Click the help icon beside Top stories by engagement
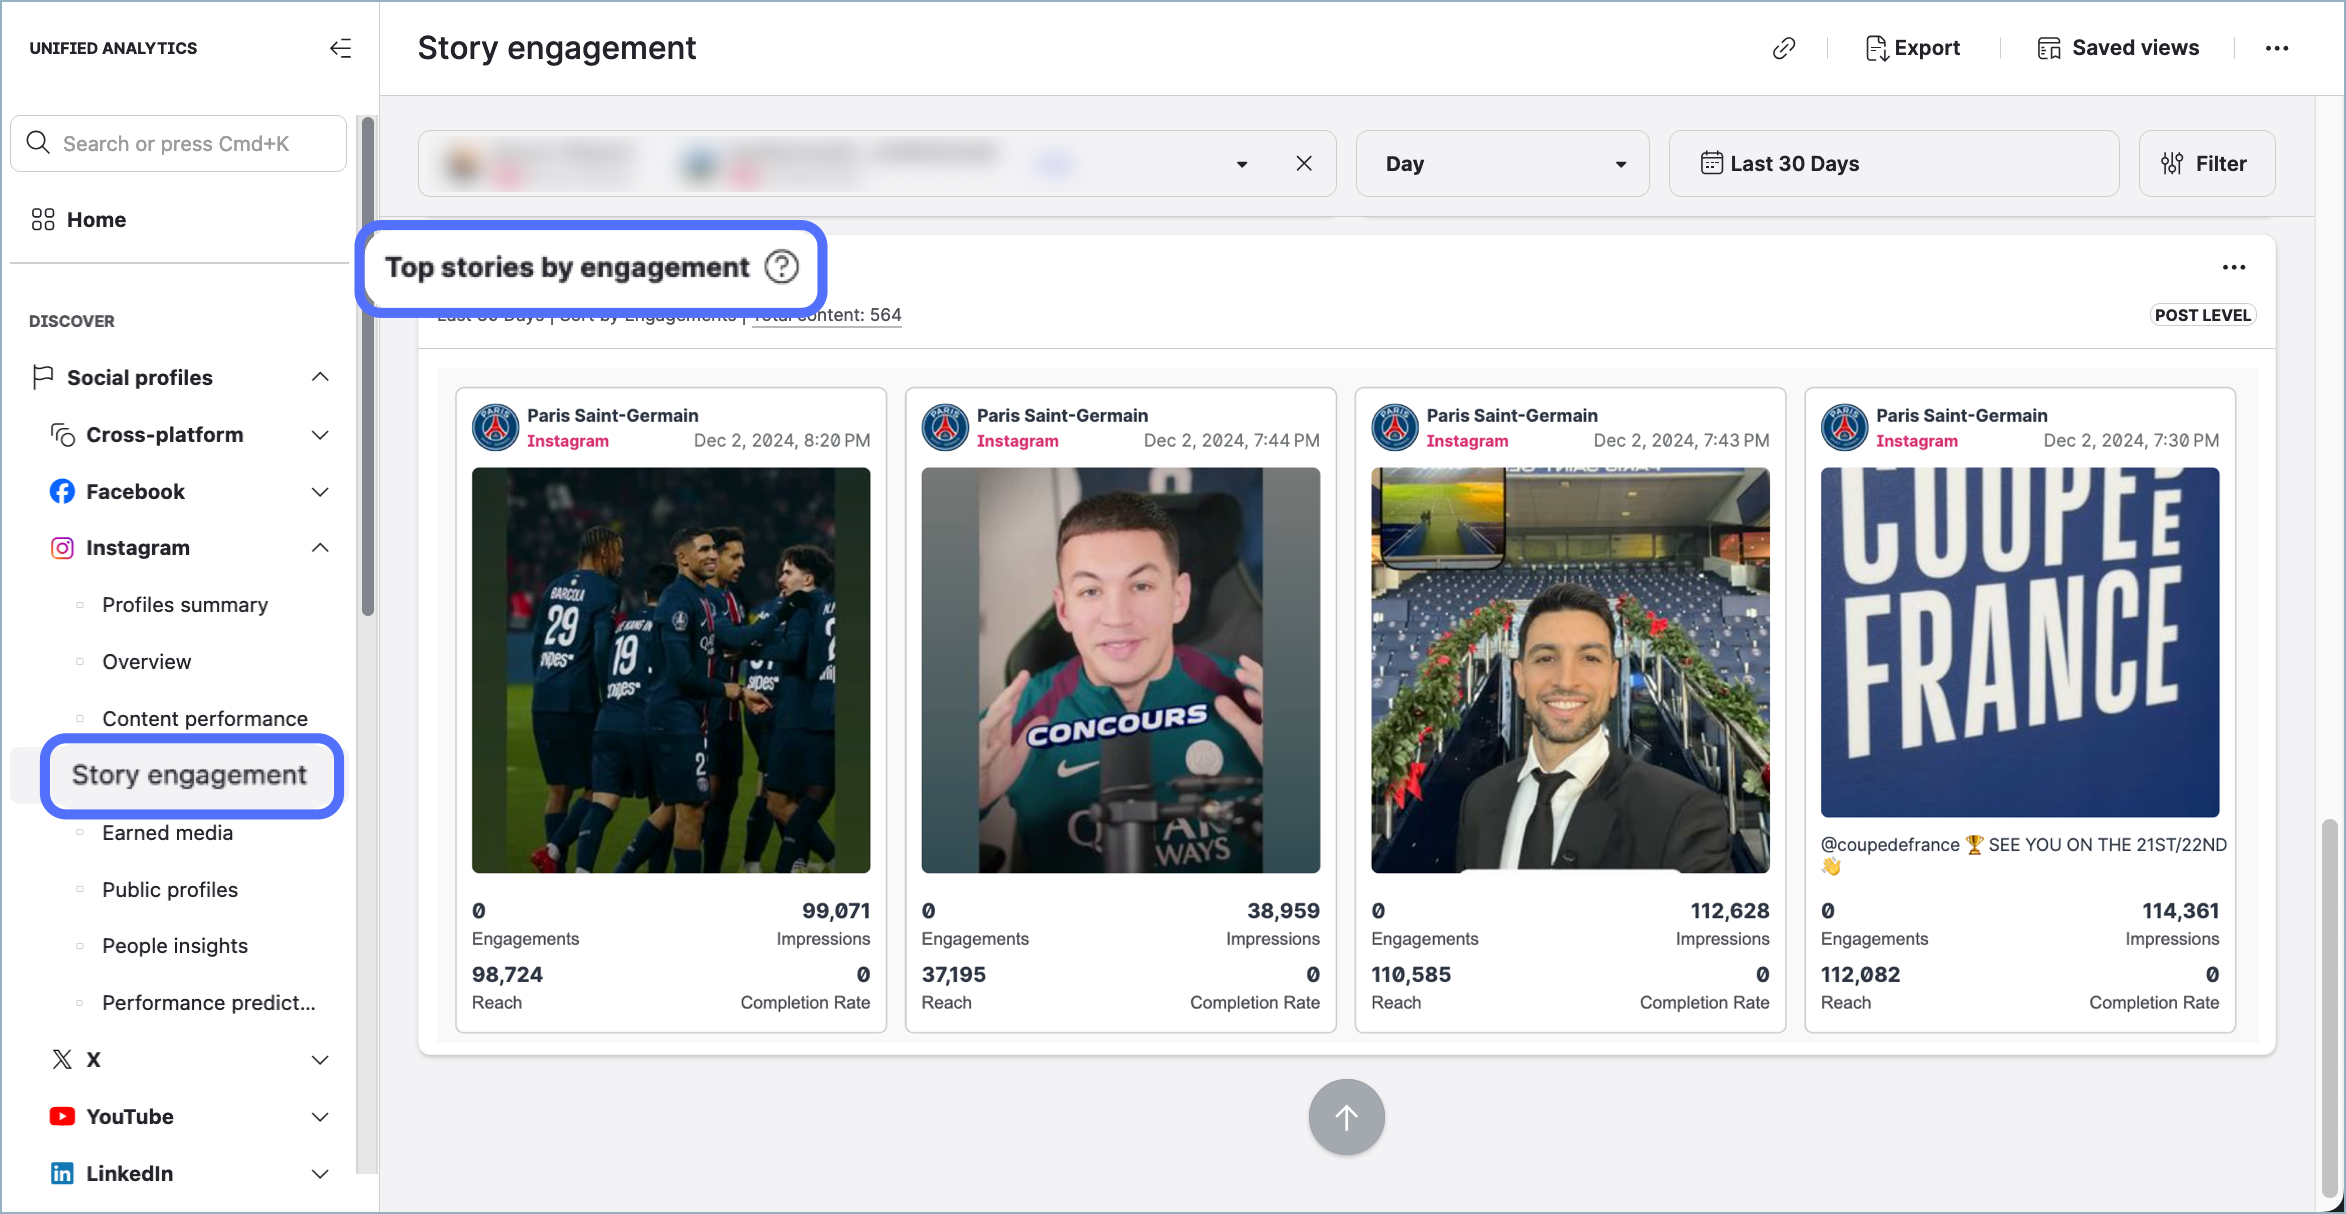Image resolution: width=2346 pixels, height=1214 pixels. (x=781, y=267)
